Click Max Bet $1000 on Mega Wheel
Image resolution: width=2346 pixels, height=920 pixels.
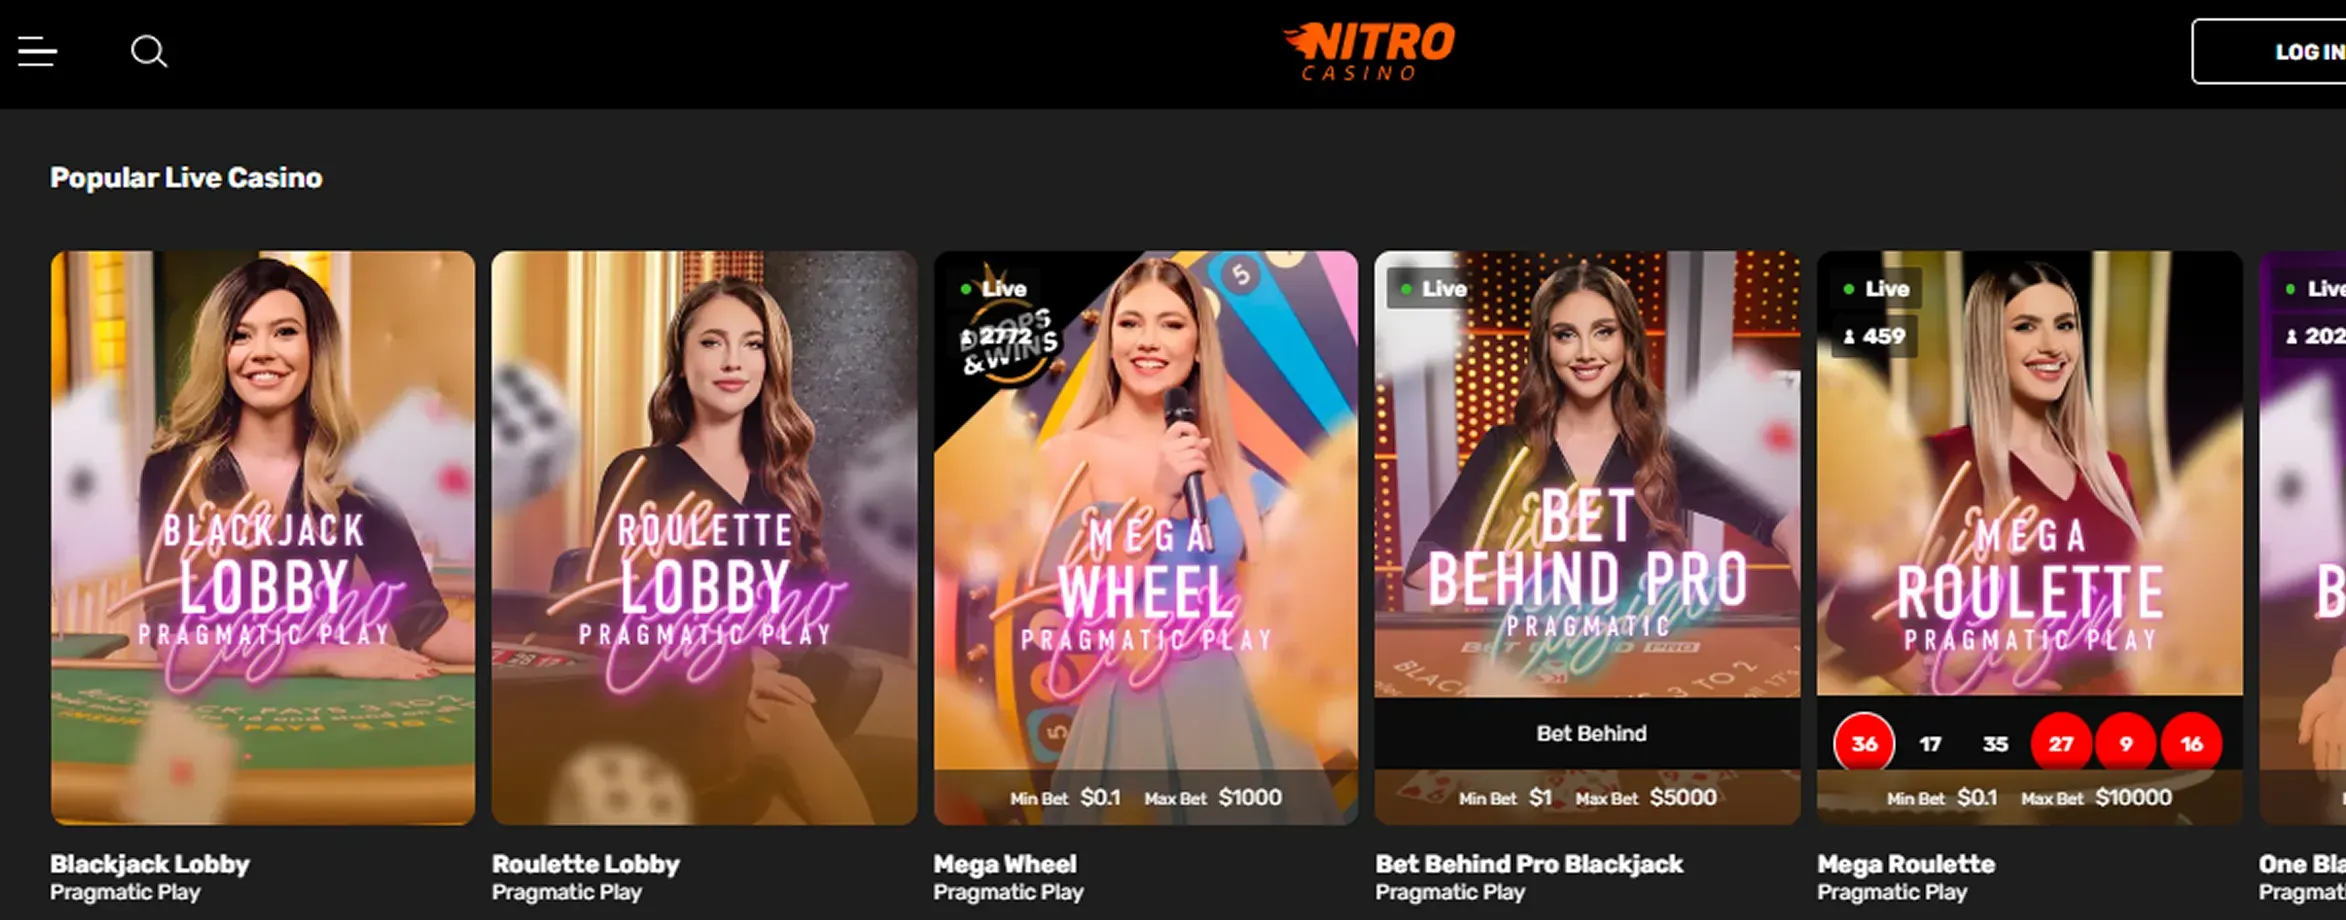click(x=1213, y=798)
